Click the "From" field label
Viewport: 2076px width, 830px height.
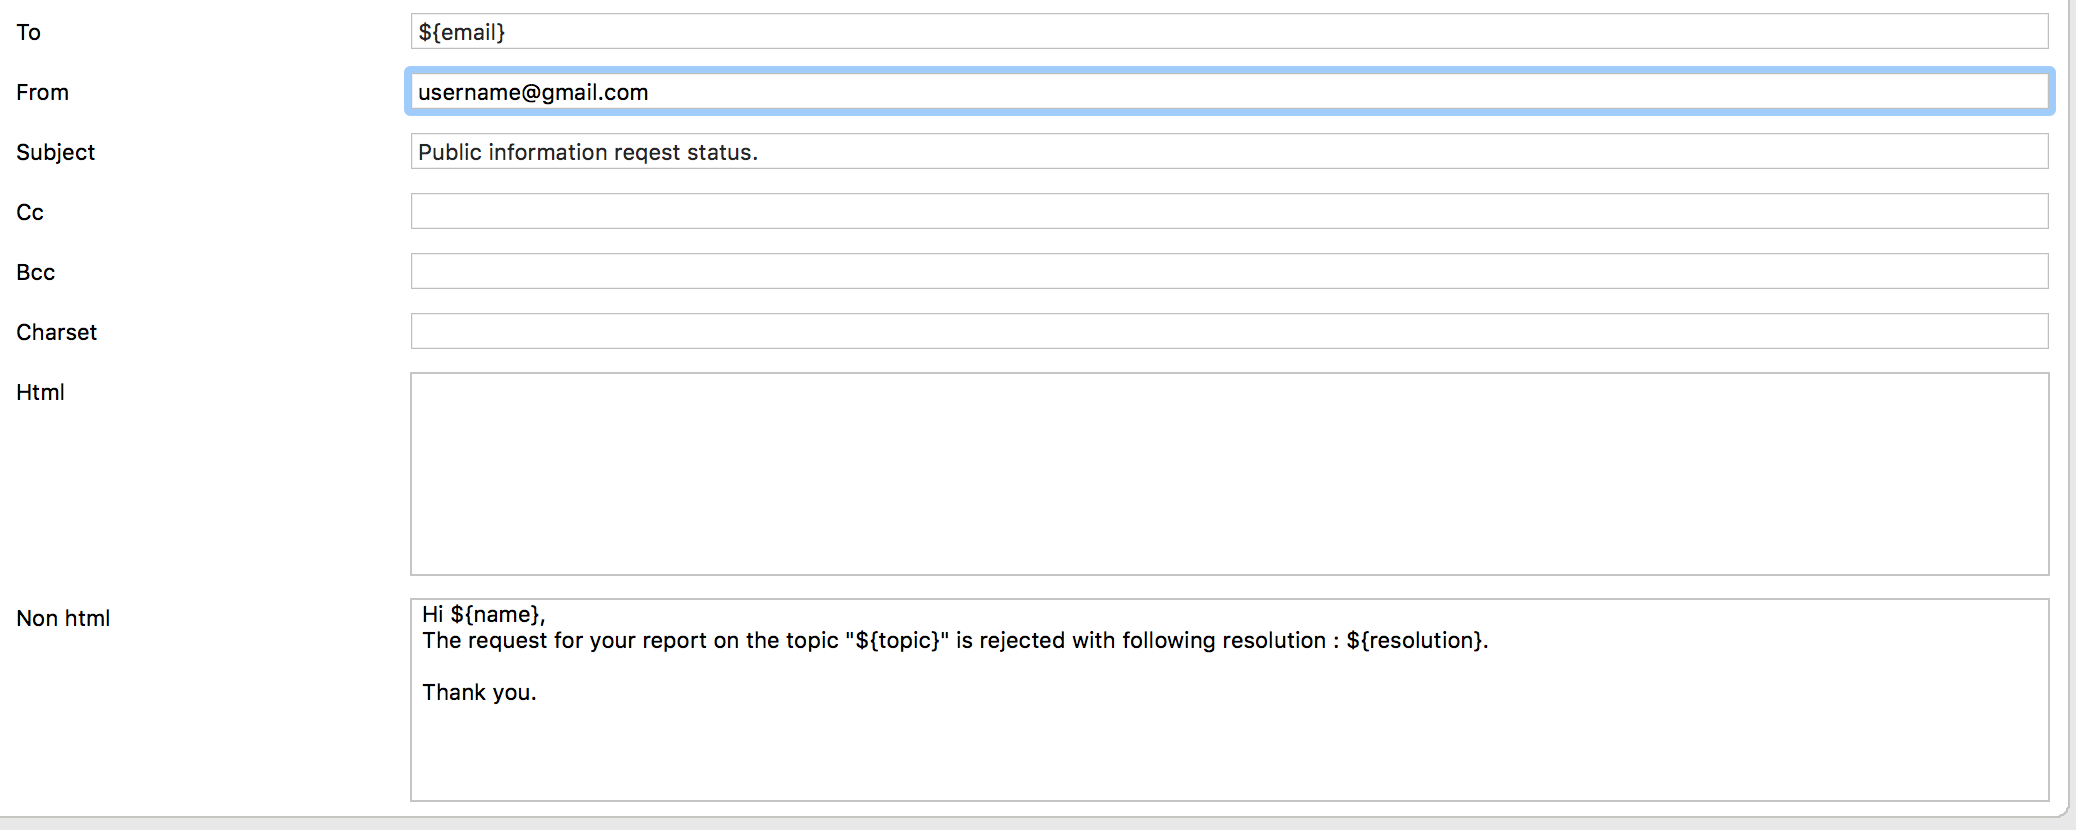click(x=42, y=92)
